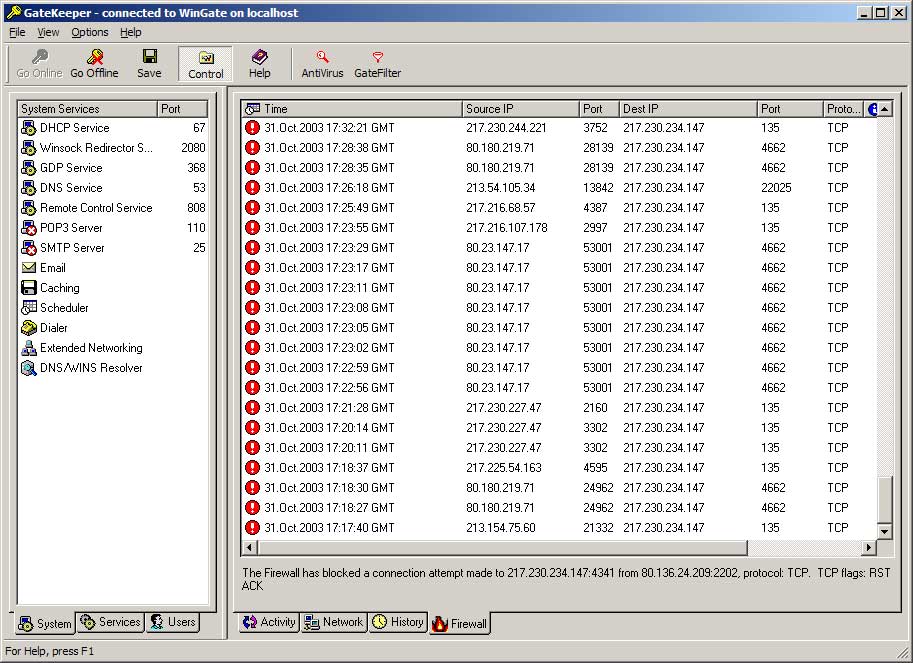Sort by the Time column header

point(352,109)
